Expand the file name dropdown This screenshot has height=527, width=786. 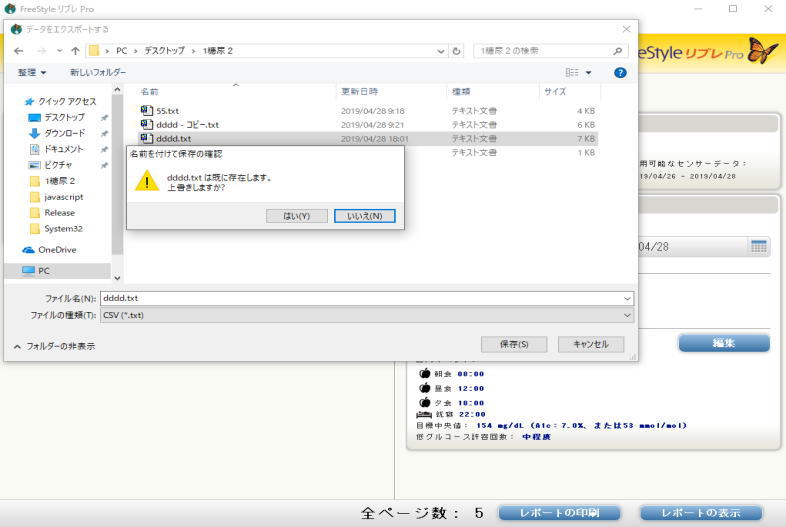pos(627,298)
